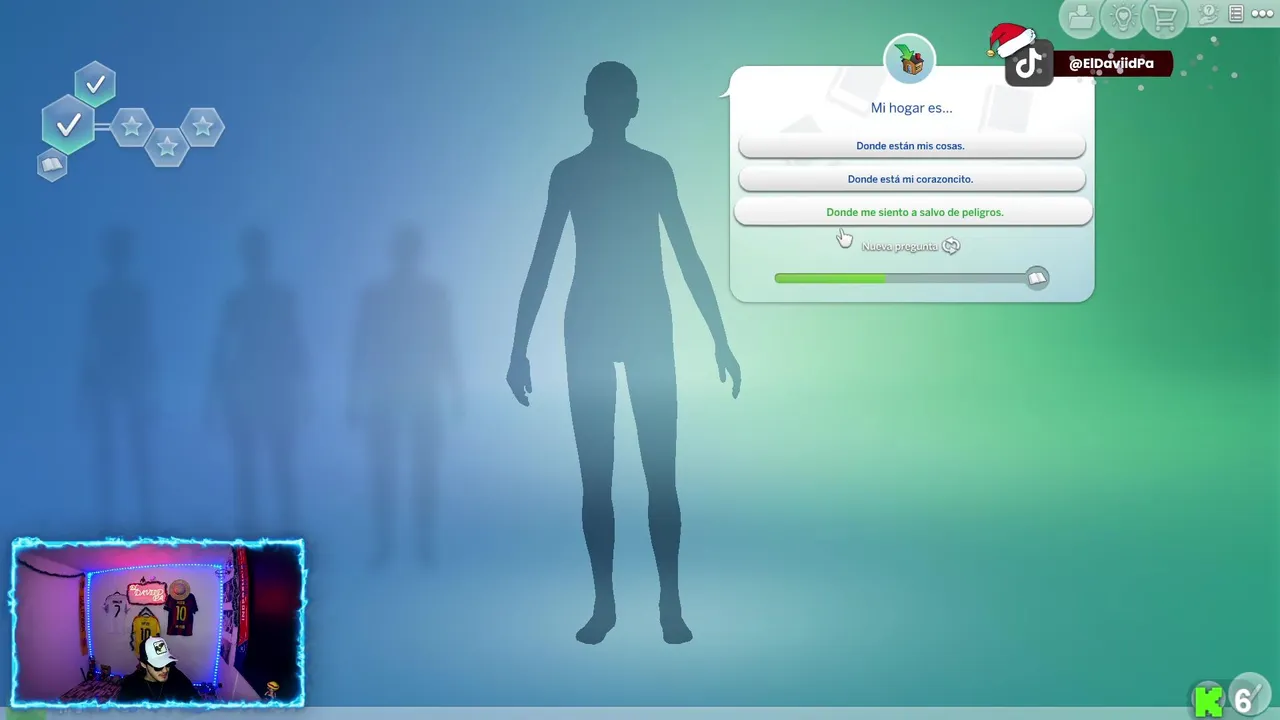
Task: Open the story mode book hexagon
Action: pos(52,164)
